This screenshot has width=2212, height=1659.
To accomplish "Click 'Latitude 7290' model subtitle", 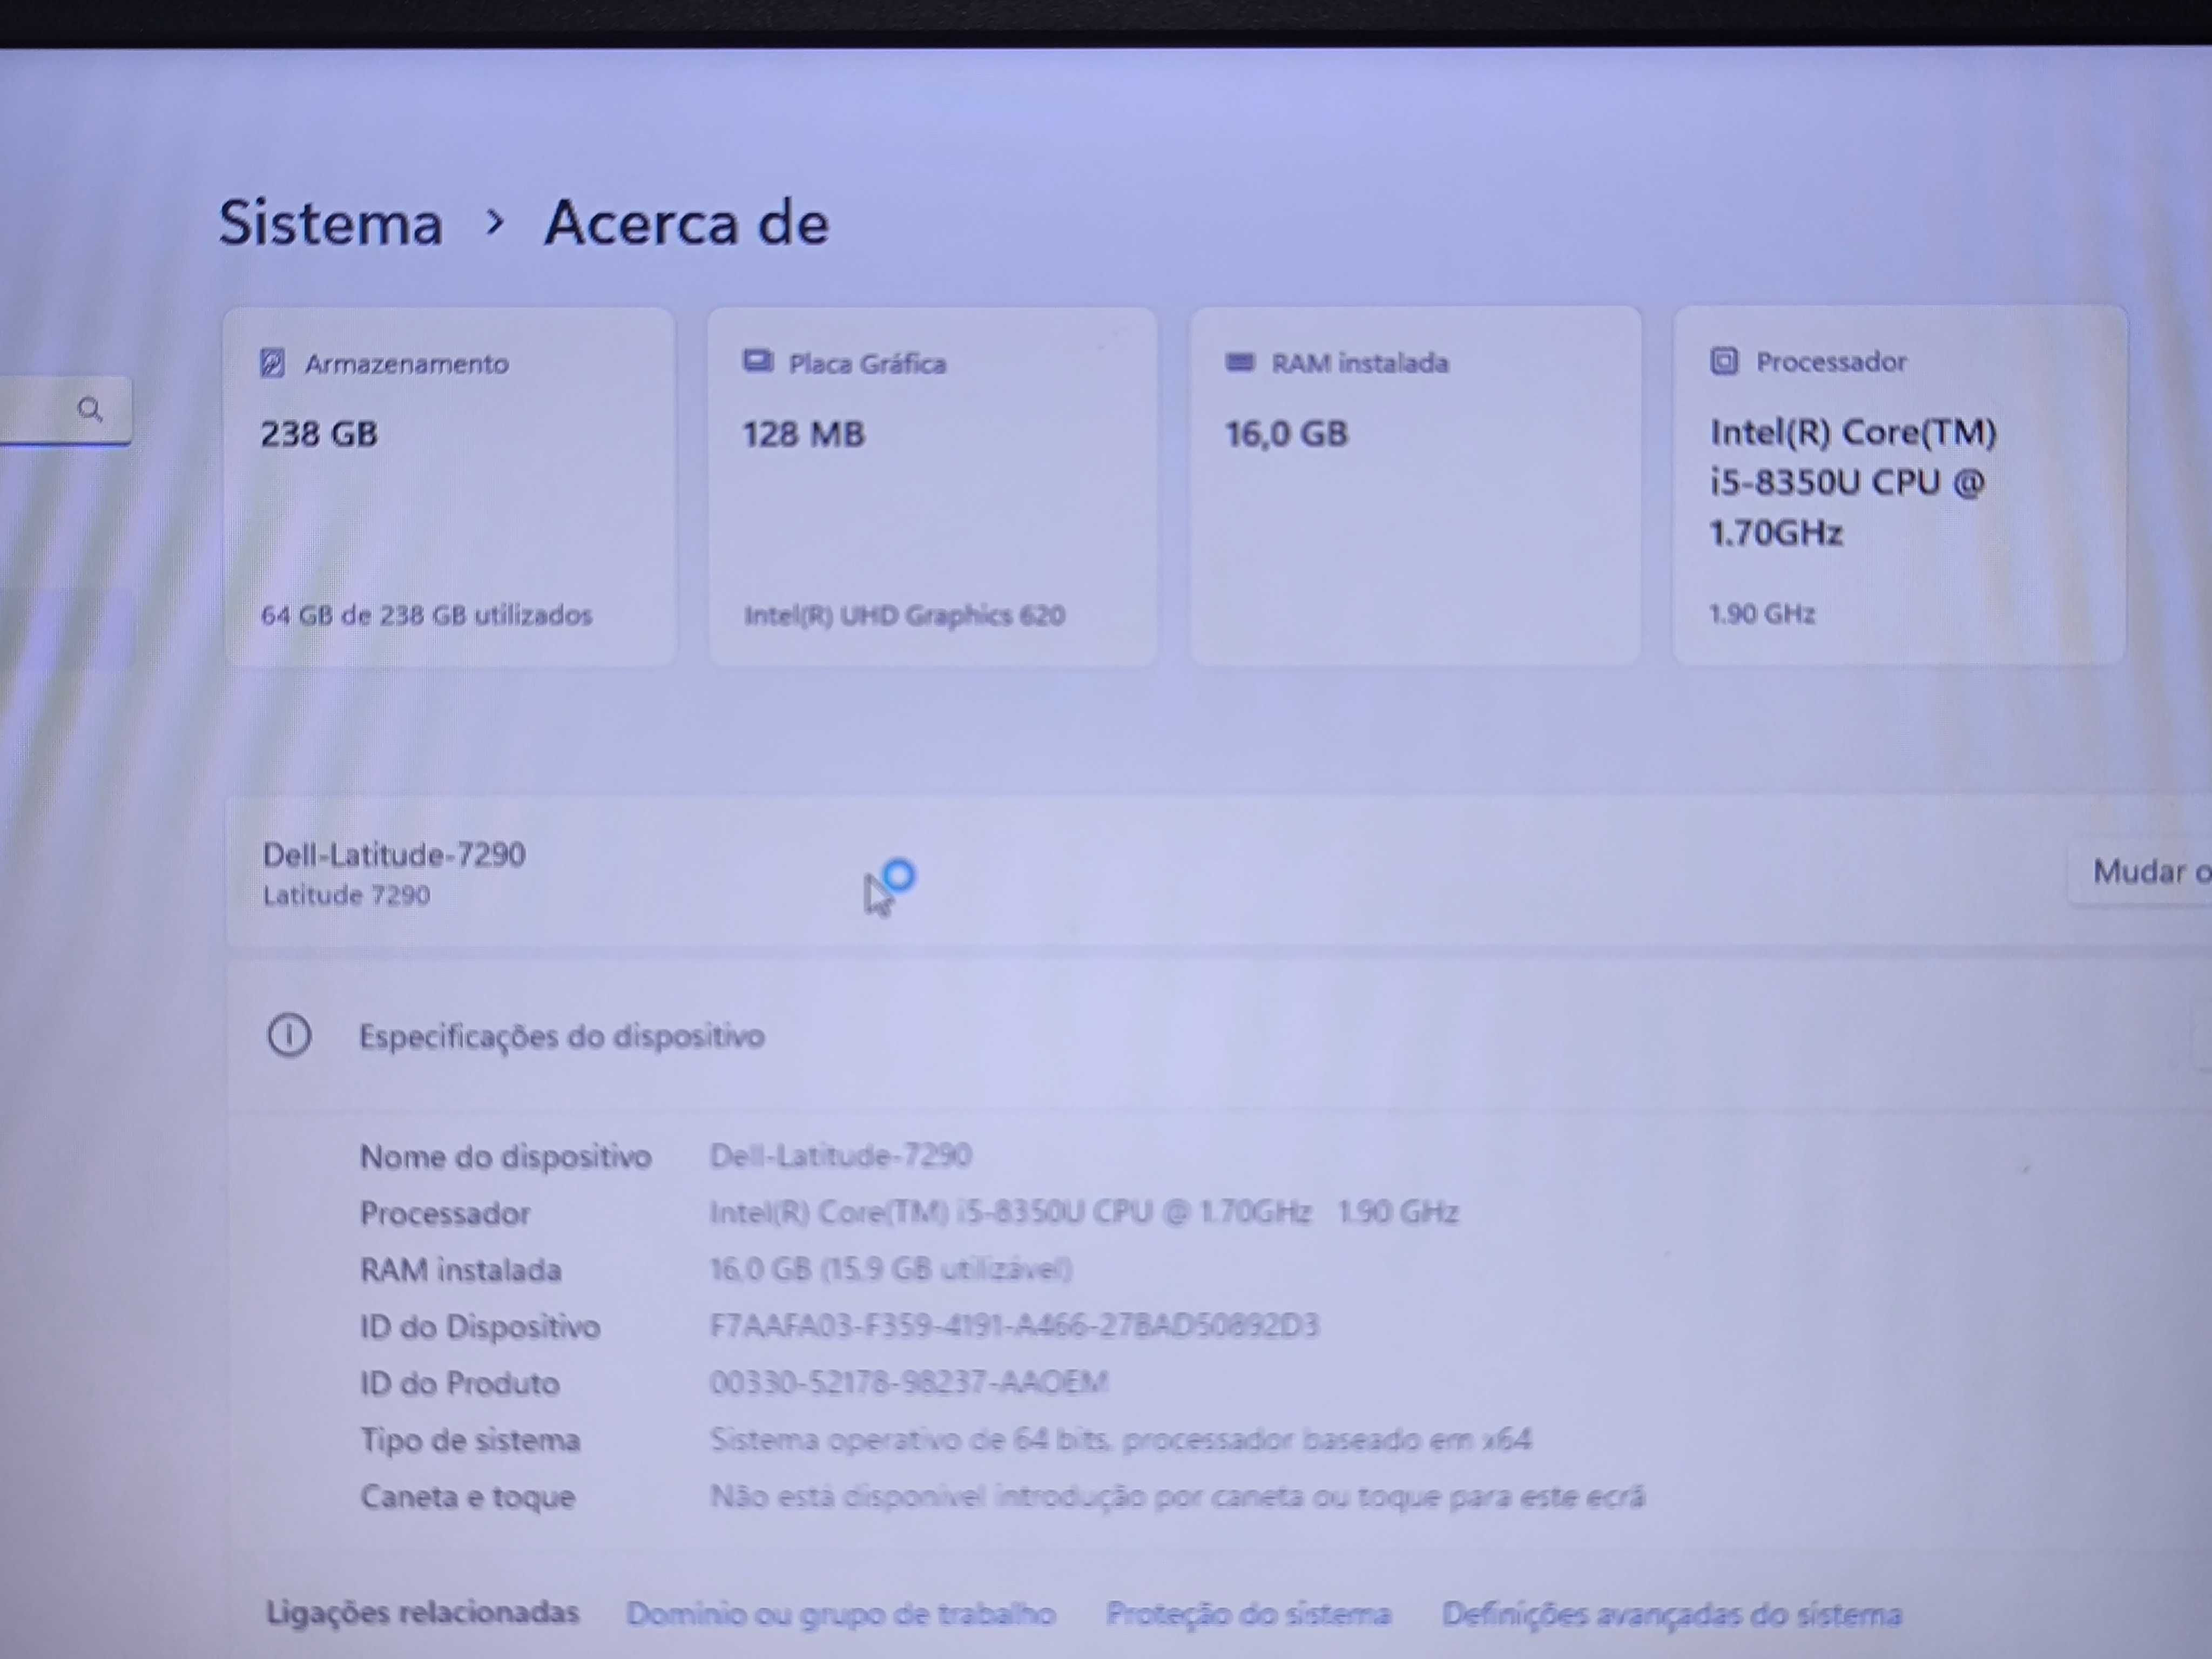I will (346, 895).
